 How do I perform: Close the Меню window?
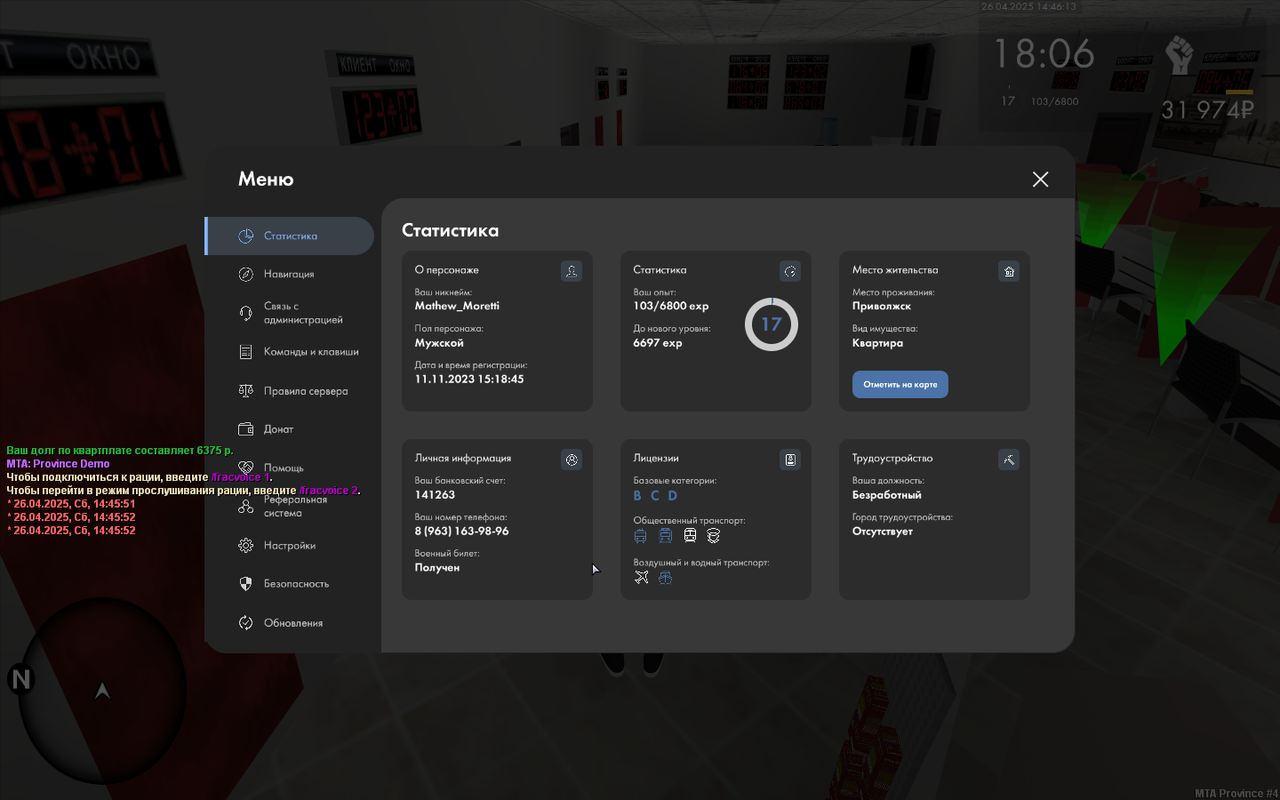tap(1041, 179)
